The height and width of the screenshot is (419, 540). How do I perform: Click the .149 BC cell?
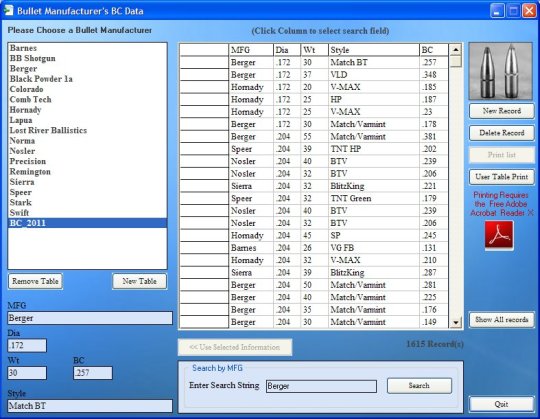[x=434, y=322]
